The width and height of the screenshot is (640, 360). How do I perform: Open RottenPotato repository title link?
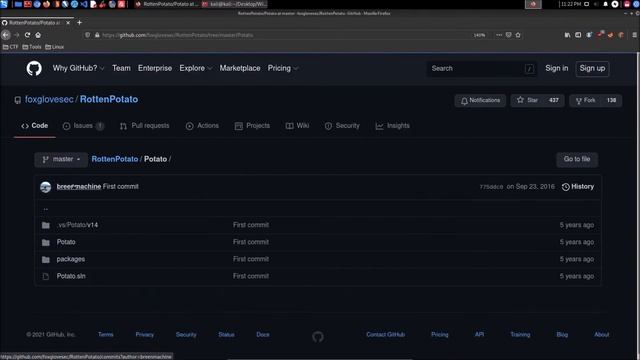point(109,99)
